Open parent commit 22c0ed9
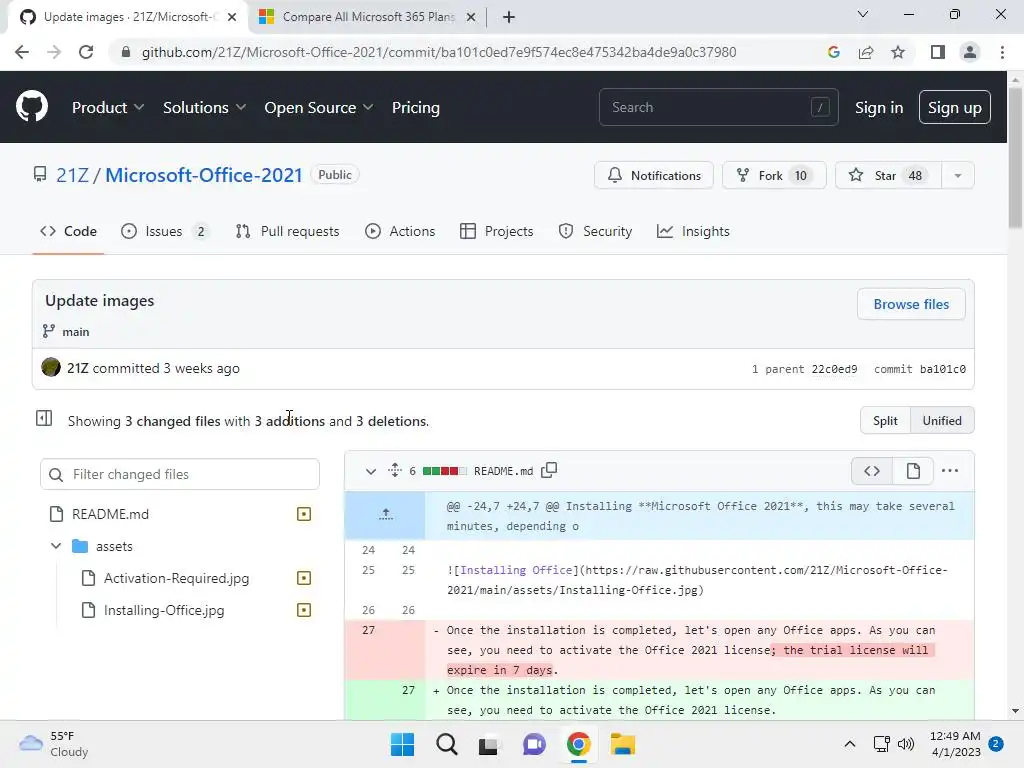 click(x=834, y=369)
